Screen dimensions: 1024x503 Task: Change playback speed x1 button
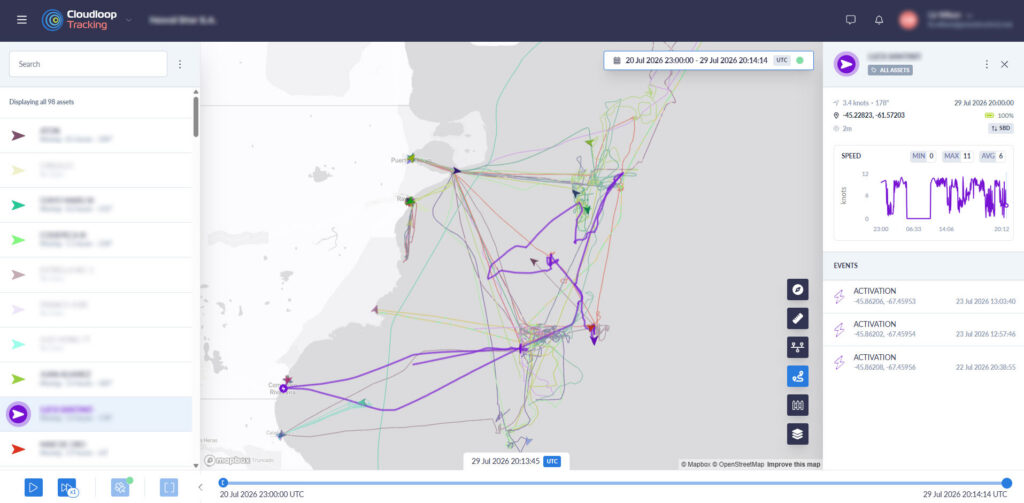(67, 487)
